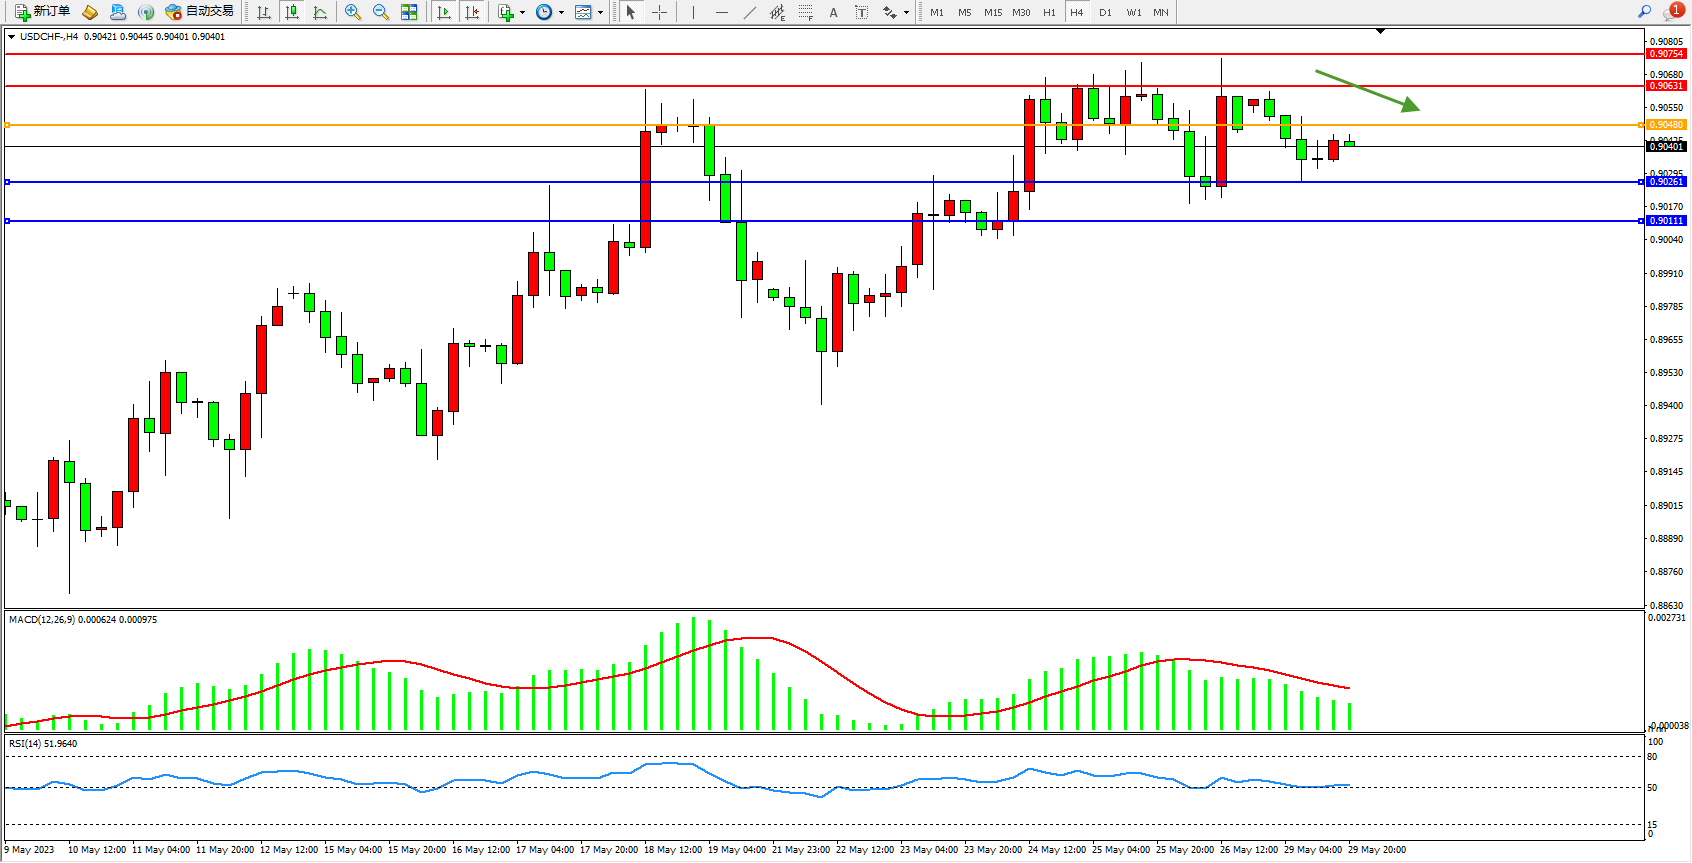Switch to the D1 timeframe
1692x863 pixels.
(x=1105, y=12)
